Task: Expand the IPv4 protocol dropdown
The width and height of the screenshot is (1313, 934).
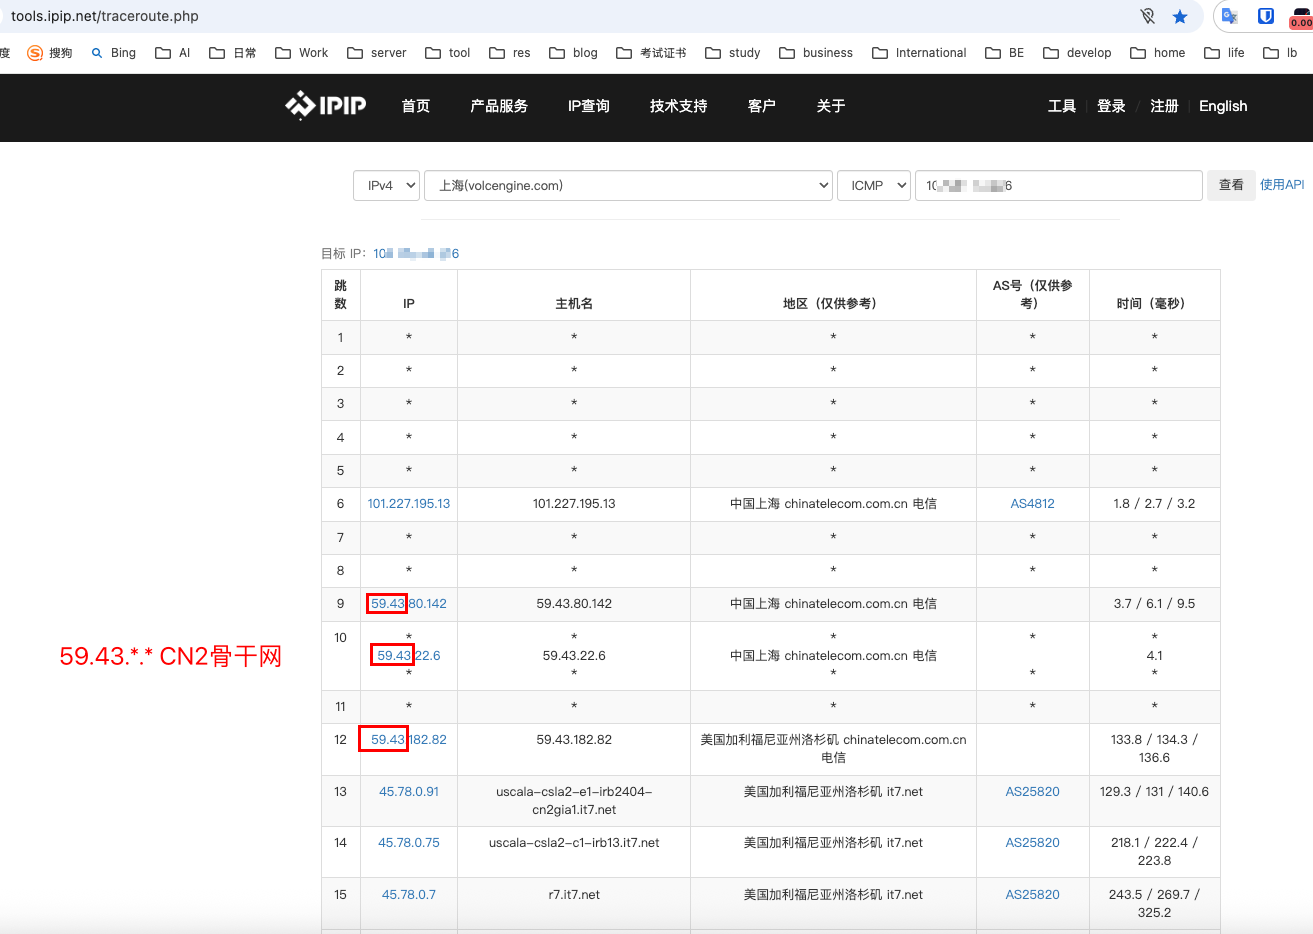Action: coord(386,185)
